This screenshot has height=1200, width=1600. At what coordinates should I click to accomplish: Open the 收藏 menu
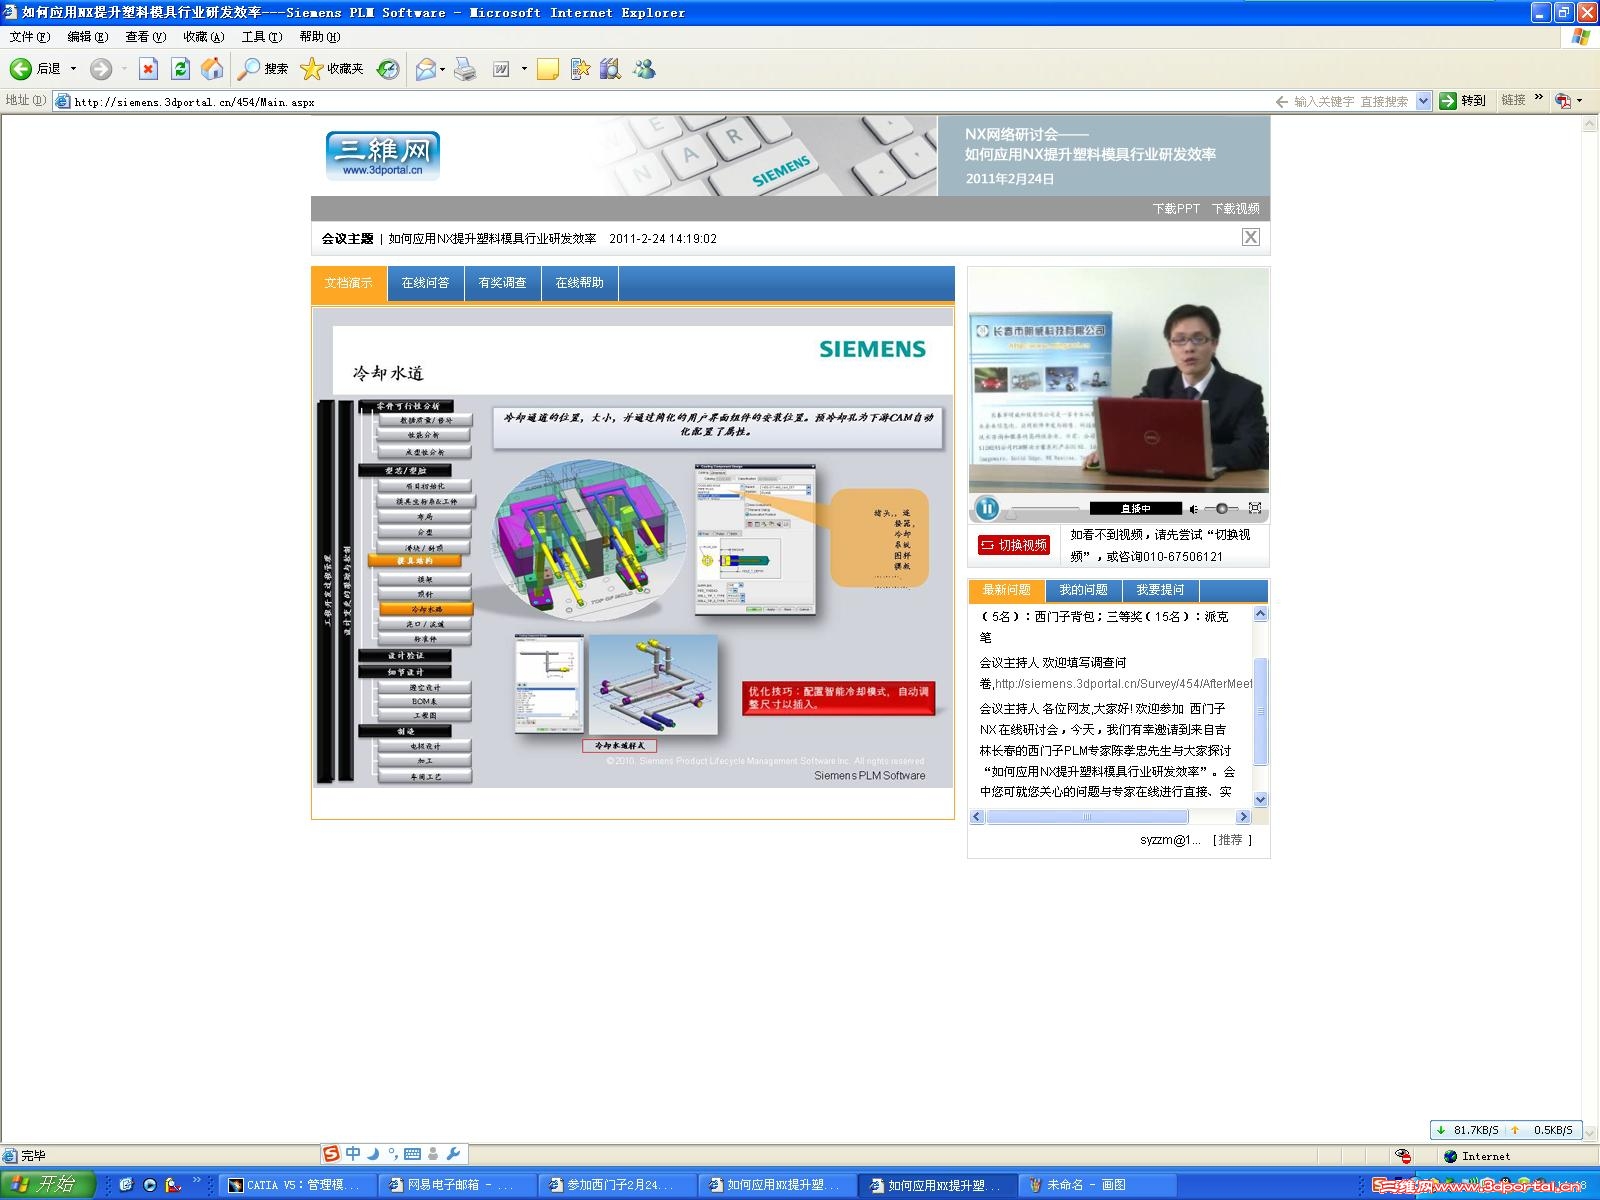(203, 37)
